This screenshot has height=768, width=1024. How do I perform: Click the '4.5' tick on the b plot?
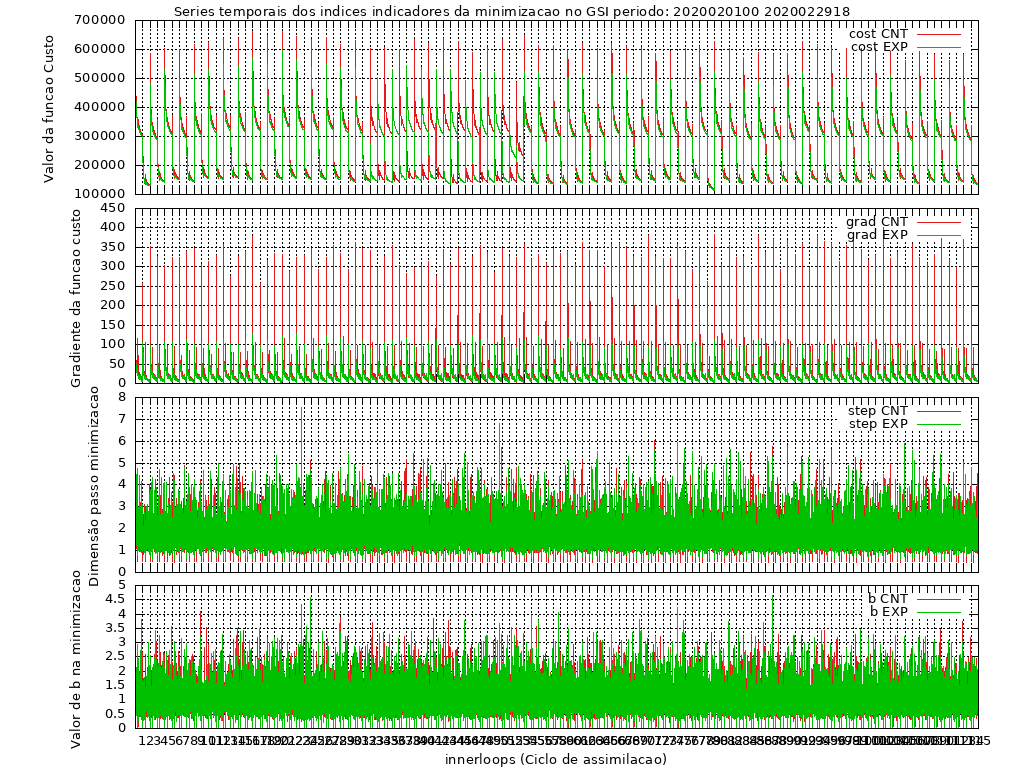click(115, 599)
